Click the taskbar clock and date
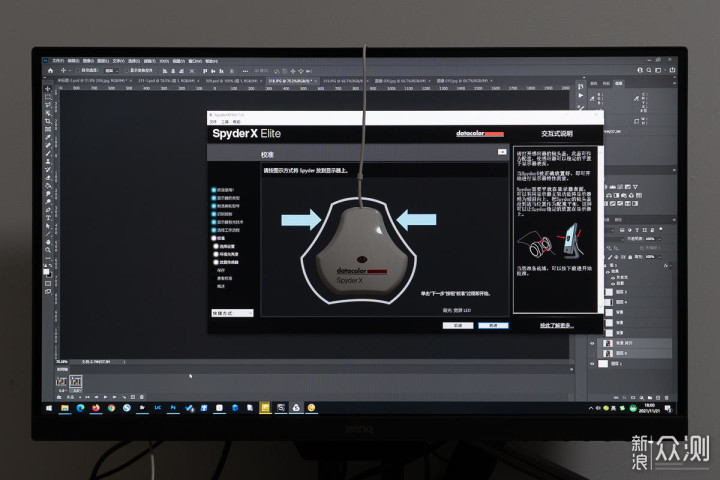The width and height of the screenshot is (720, 480). click(x=649, y=408)
